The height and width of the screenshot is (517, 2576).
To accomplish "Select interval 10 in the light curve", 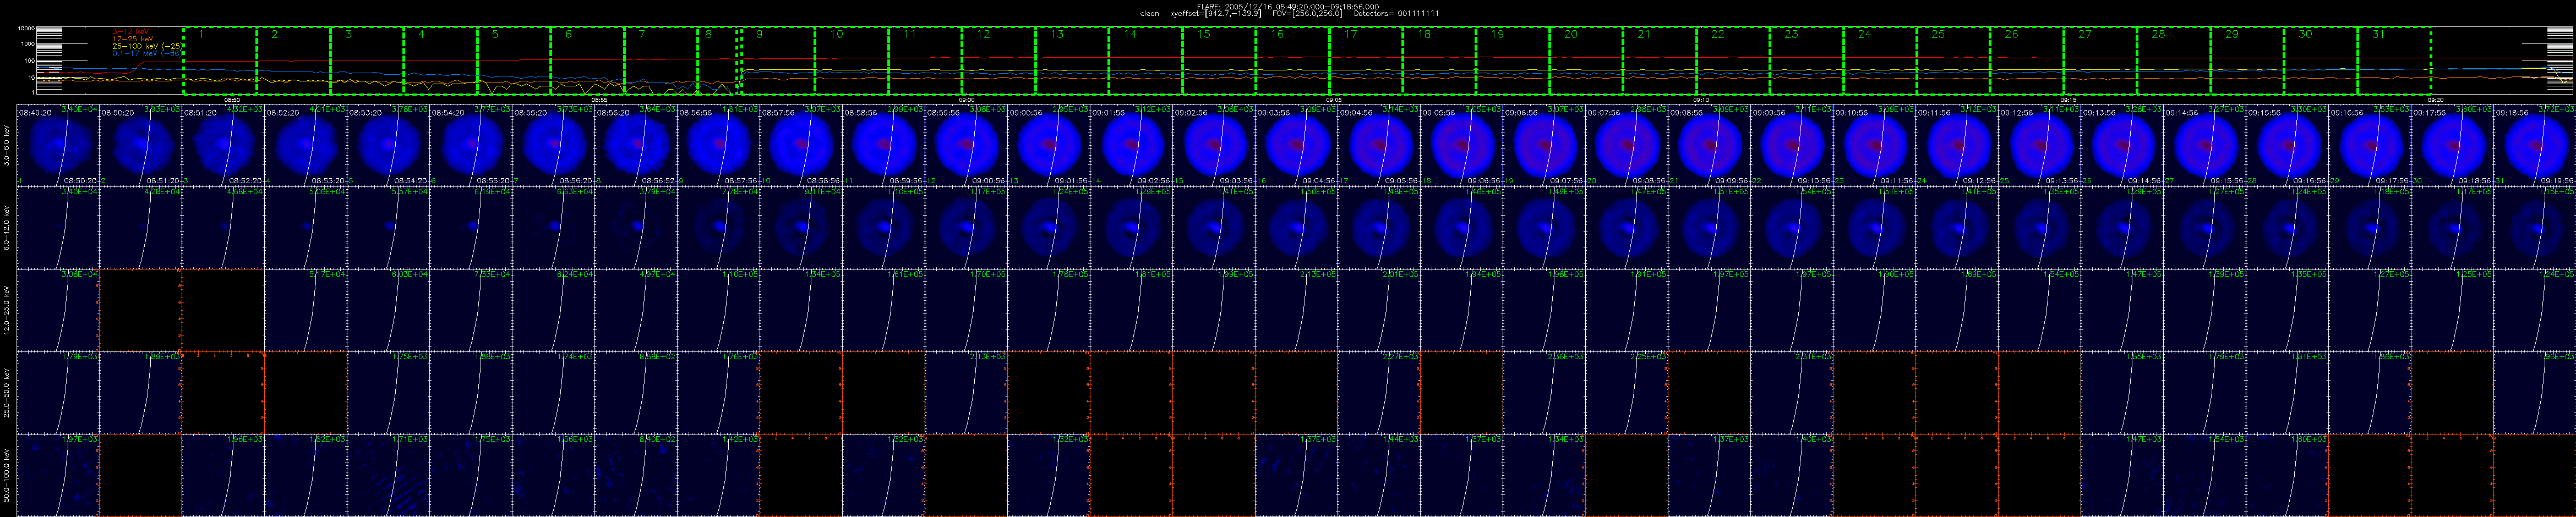I will (x=852, y=61).
